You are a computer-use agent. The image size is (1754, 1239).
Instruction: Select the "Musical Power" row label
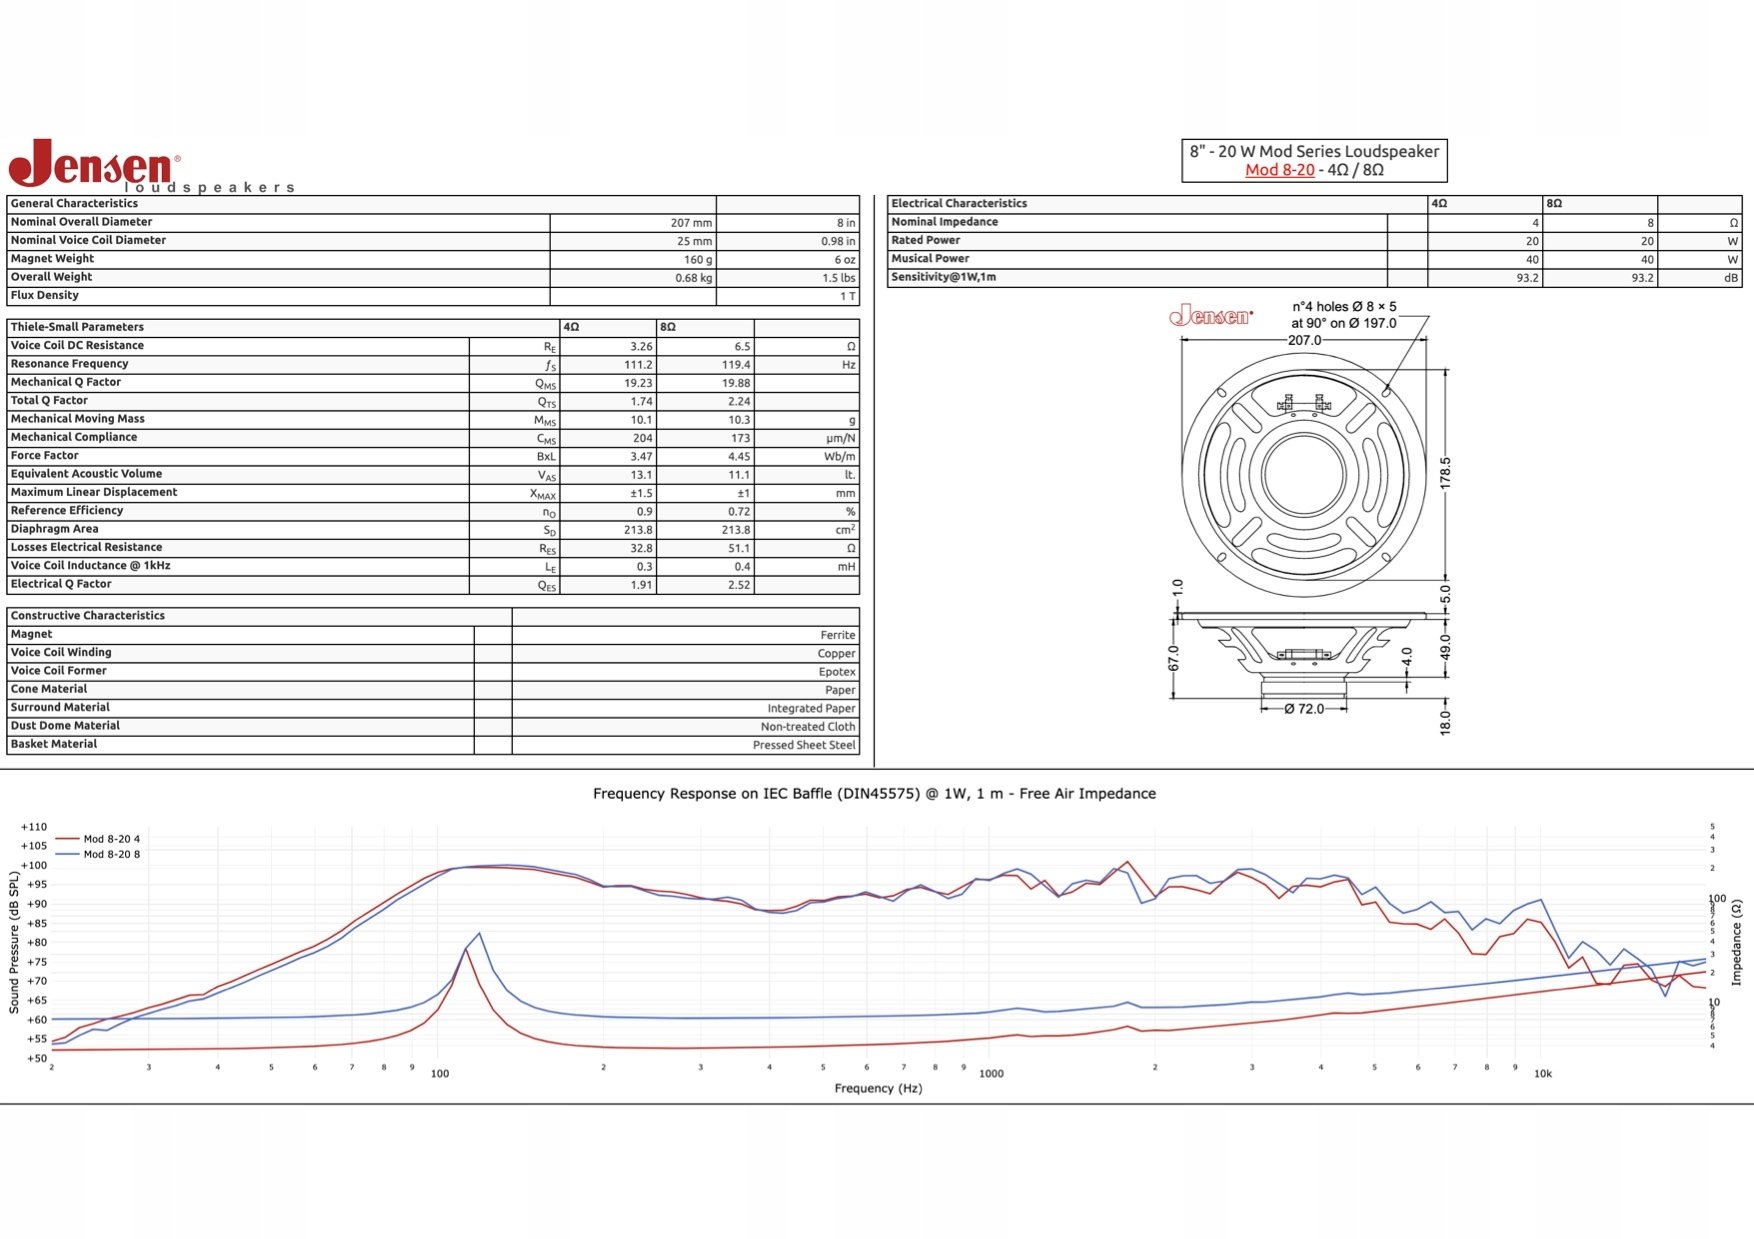[x=930, y=259]
